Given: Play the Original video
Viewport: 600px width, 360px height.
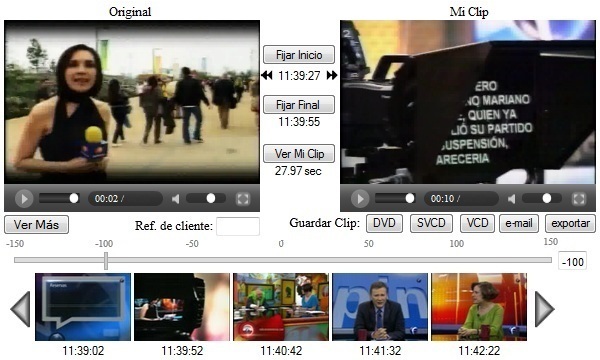Looking at the screenshot, I should point(24,199).
